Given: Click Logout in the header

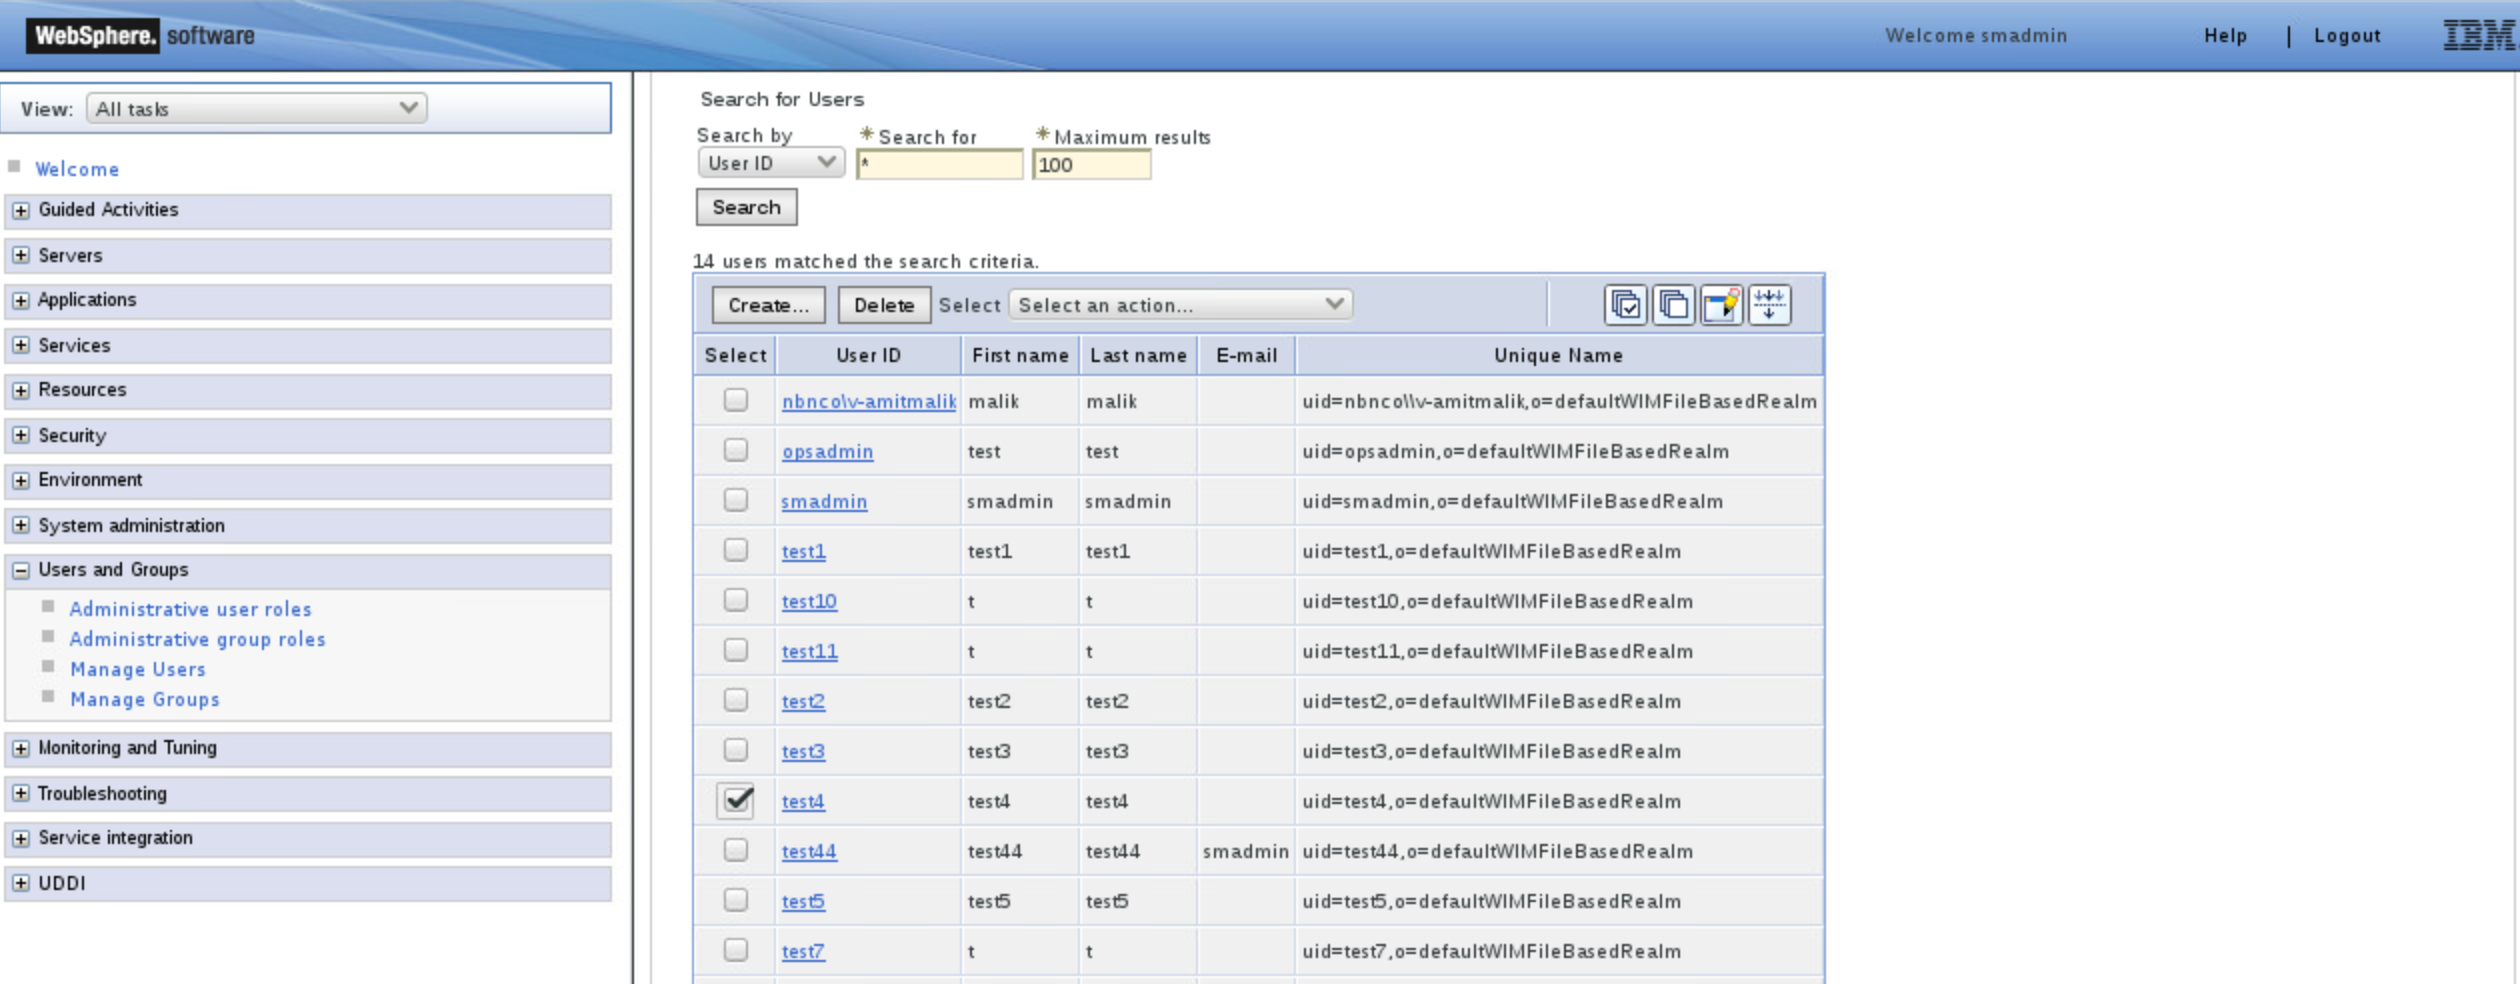Looking at the screenshot, I should click(x=2347, y=36).
